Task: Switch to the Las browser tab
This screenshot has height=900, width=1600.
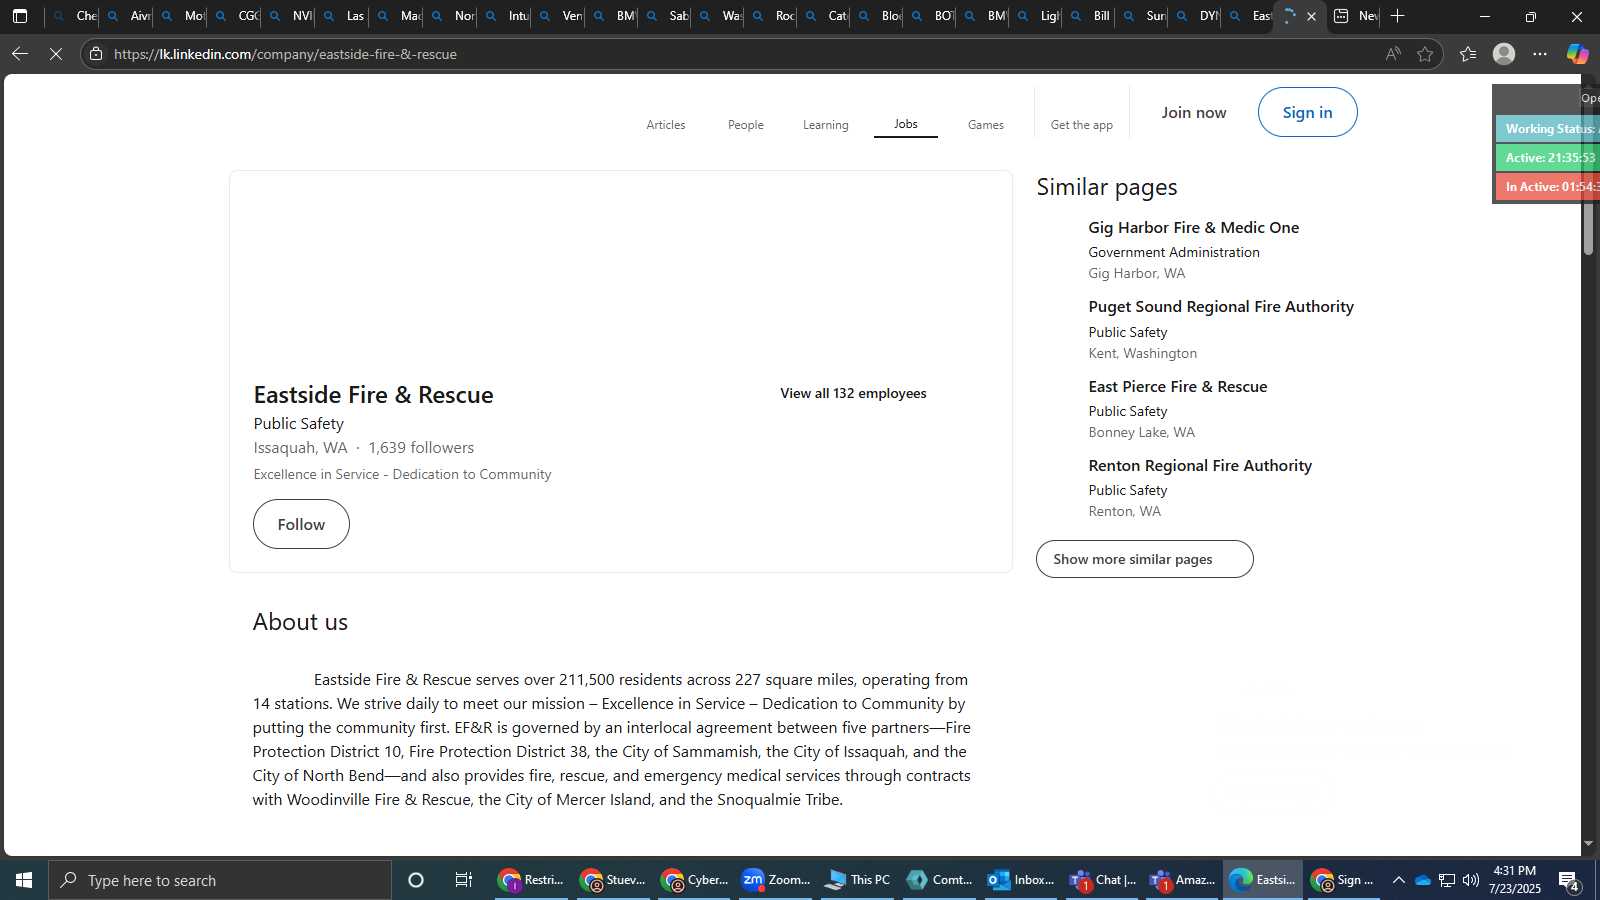Action: (x=344, y=16)
